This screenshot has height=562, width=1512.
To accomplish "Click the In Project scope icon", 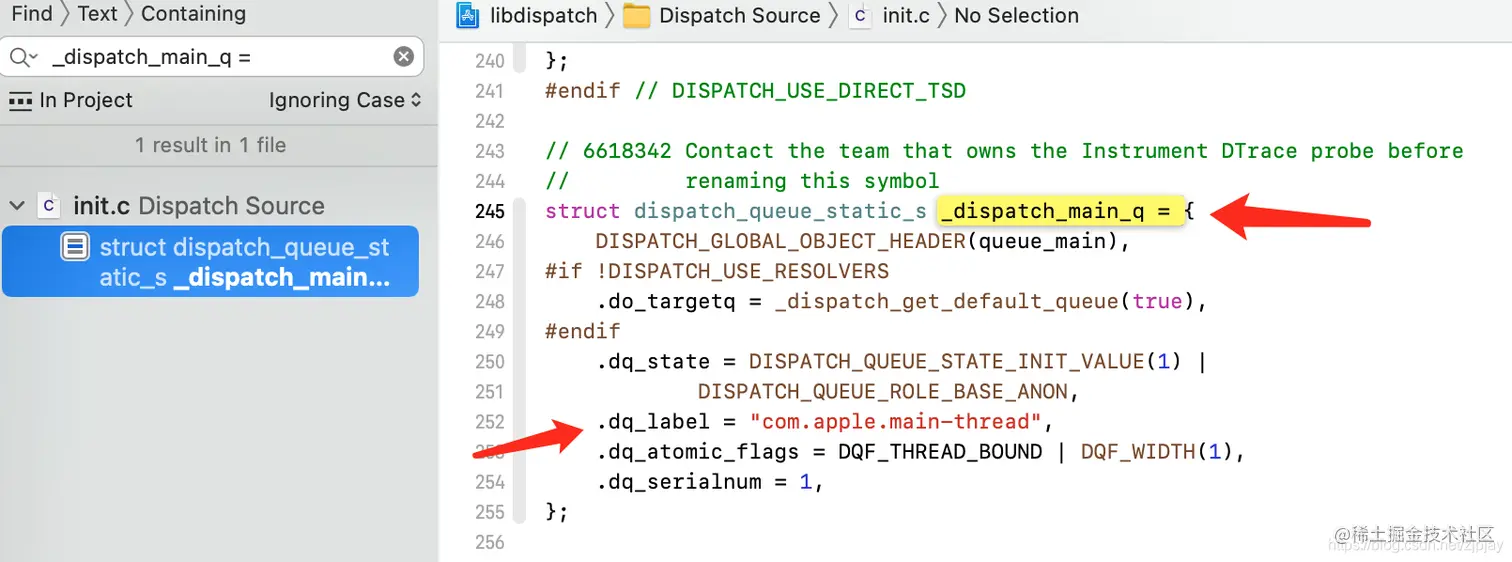I will tap(20, 100).
